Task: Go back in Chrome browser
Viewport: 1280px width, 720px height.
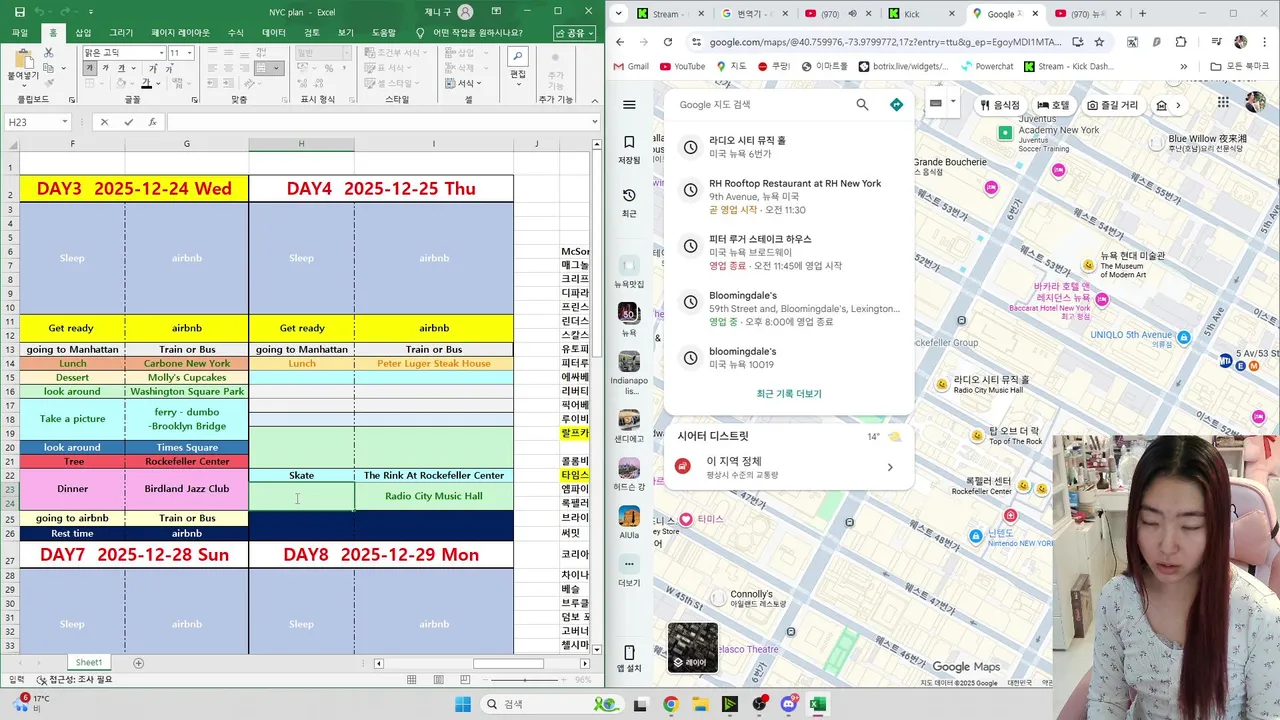Action: point(620,42)
